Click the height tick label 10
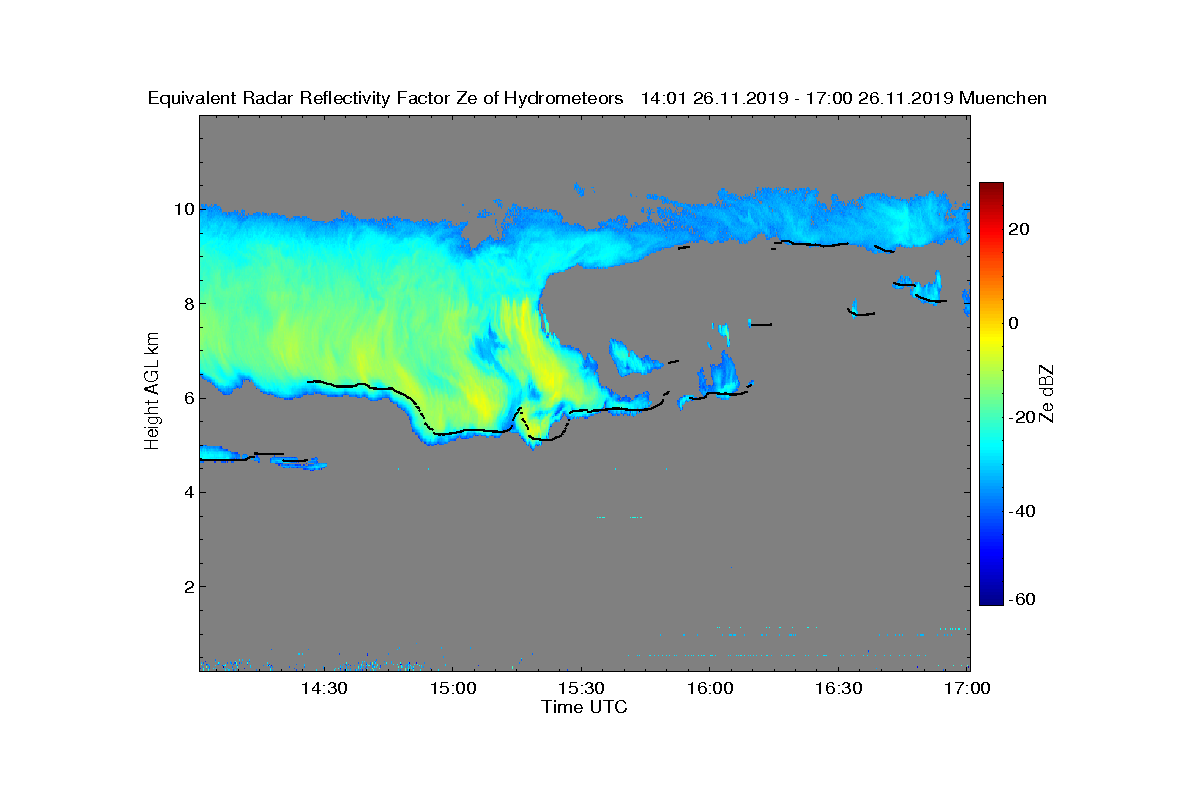This screenshot has height=800, width=1200. pyautogui.click(x=183, y=209)
